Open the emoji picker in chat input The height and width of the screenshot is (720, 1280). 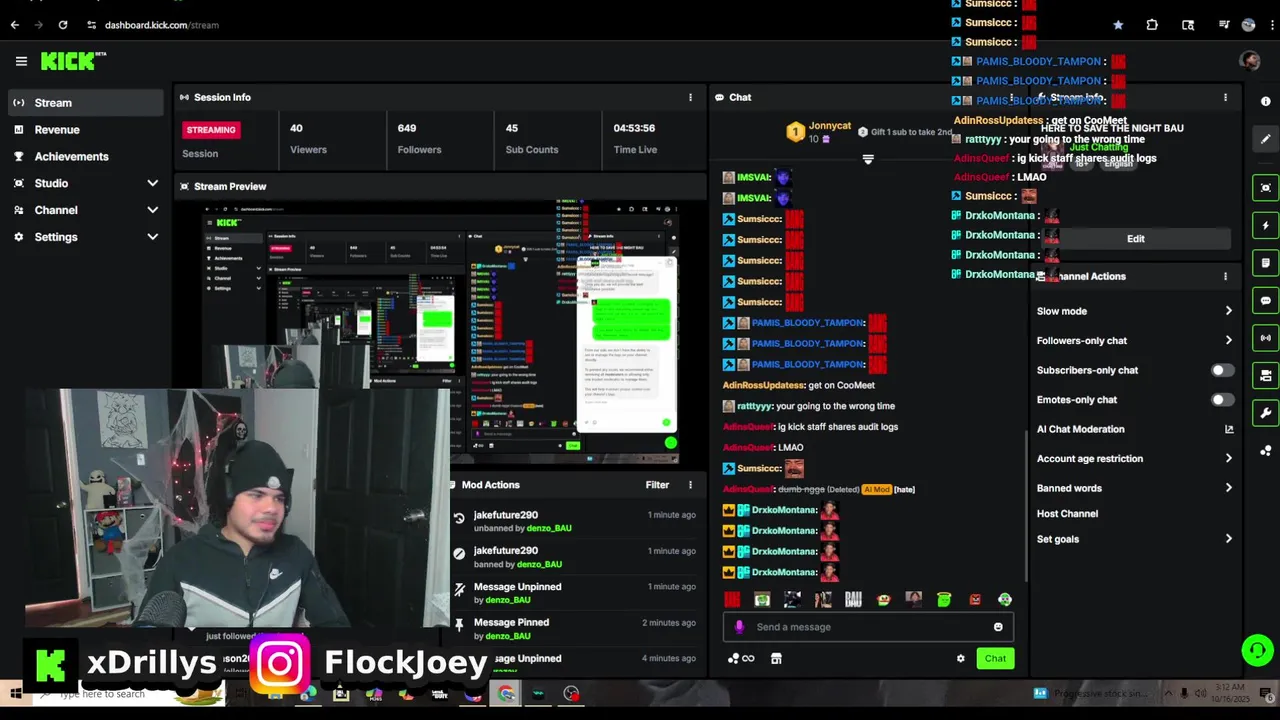[998, 627]
